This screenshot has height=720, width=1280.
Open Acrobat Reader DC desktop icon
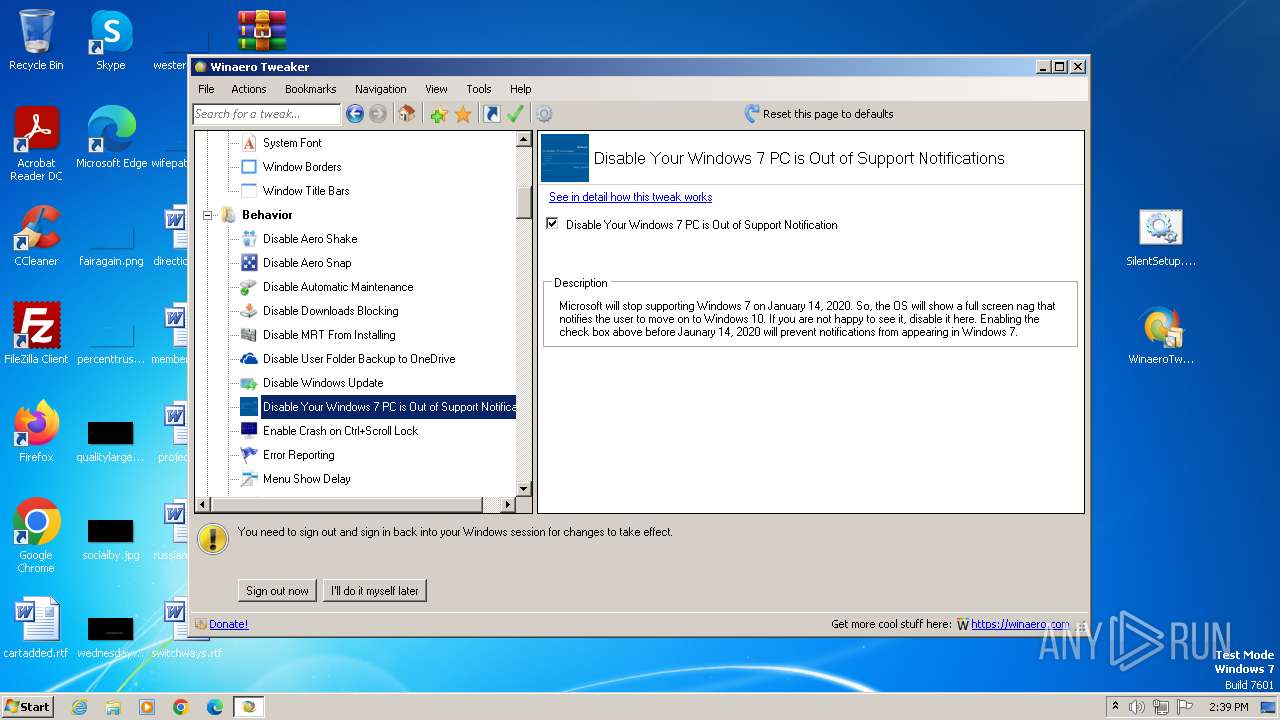(36, 143)
